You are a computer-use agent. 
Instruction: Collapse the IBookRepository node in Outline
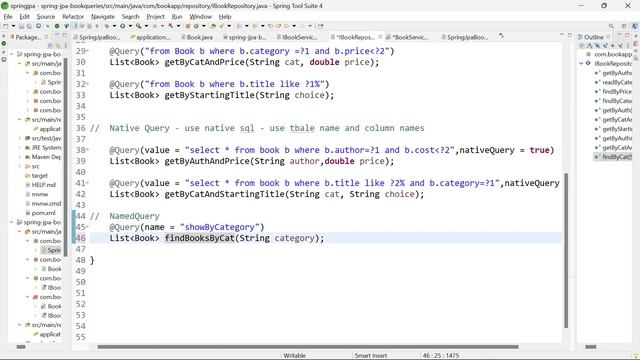[581, 63]
